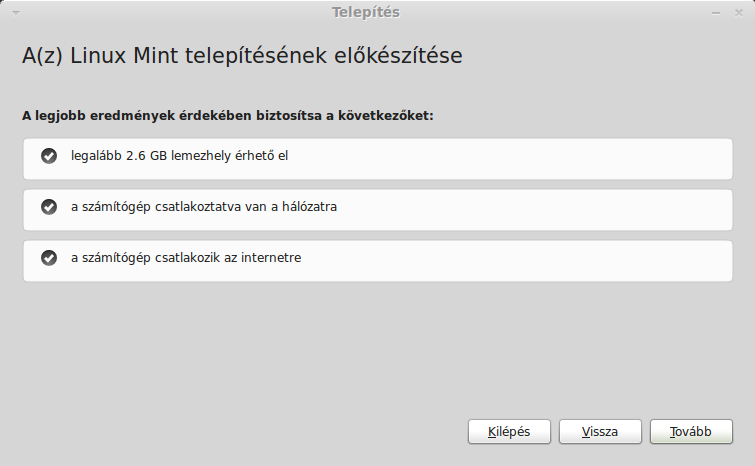
Task: Click the checkmark icon for internet connection
Action: coord(49,258)
